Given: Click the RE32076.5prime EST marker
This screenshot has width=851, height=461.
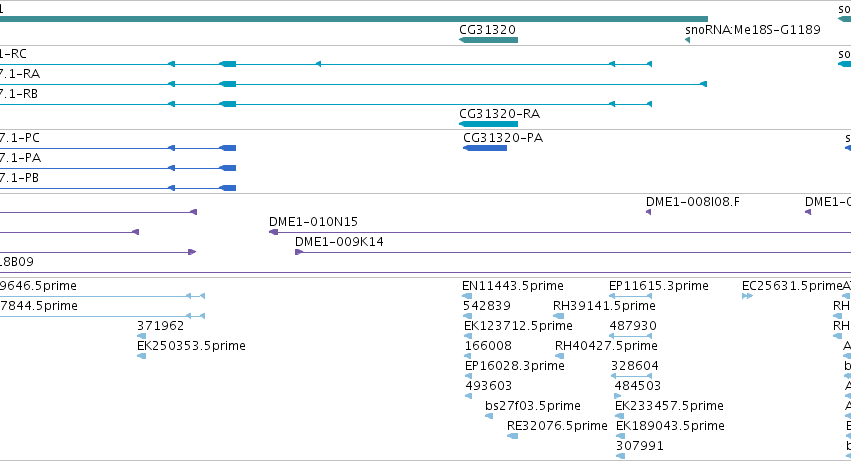Looking at the screenshot, I should click(512, 436).
